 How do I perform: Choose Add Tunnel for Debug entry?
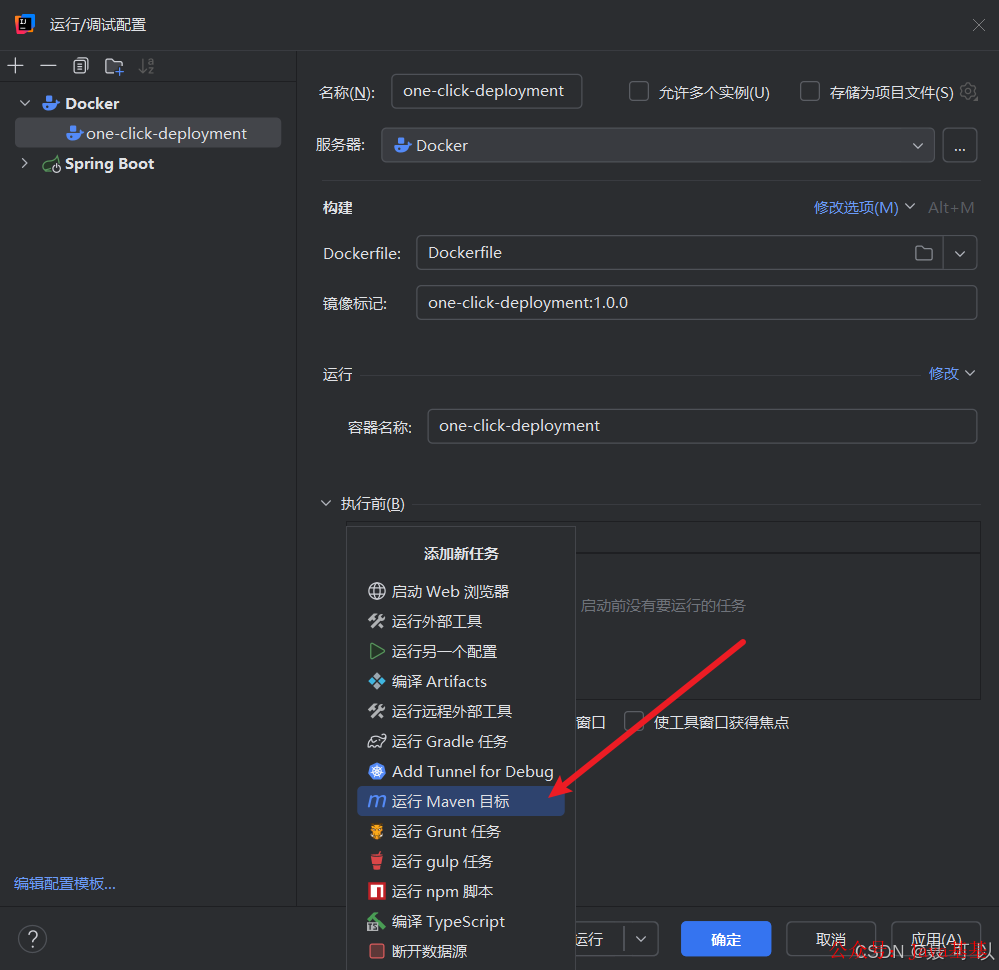[461, 771]
